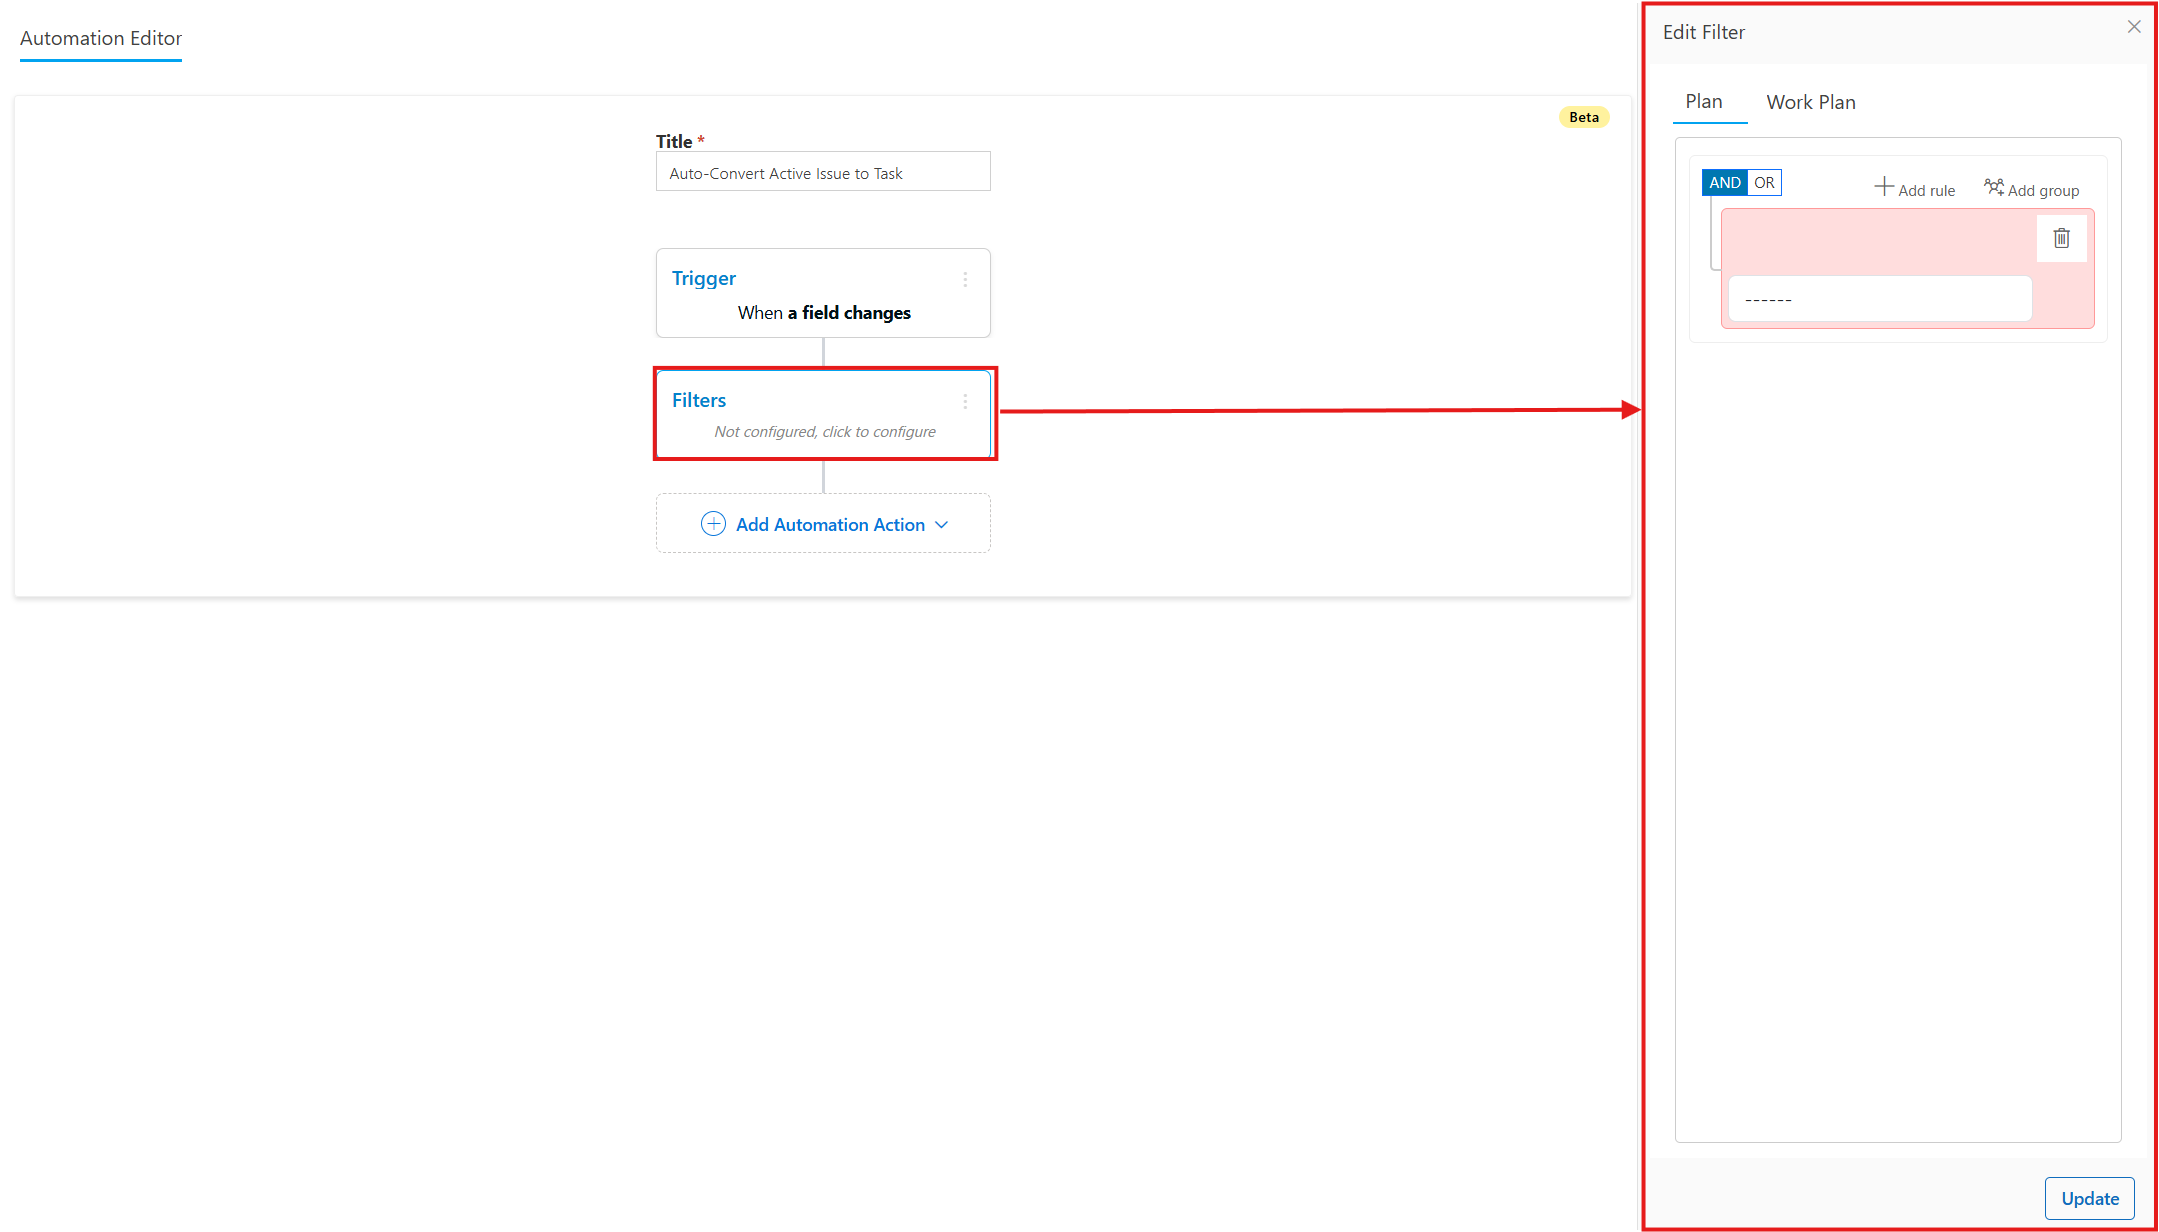Click the Update button
Screen dimensions: 2159x1232
[2090, 1198]
